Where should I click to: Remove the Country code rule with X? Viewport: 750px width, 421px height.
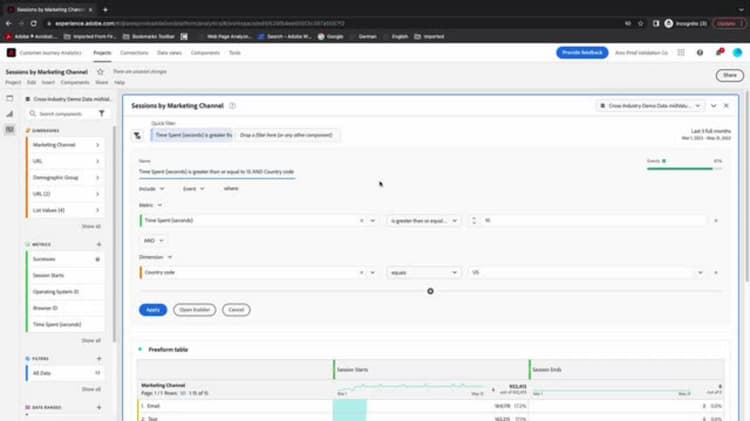click(x=716, y=273)
